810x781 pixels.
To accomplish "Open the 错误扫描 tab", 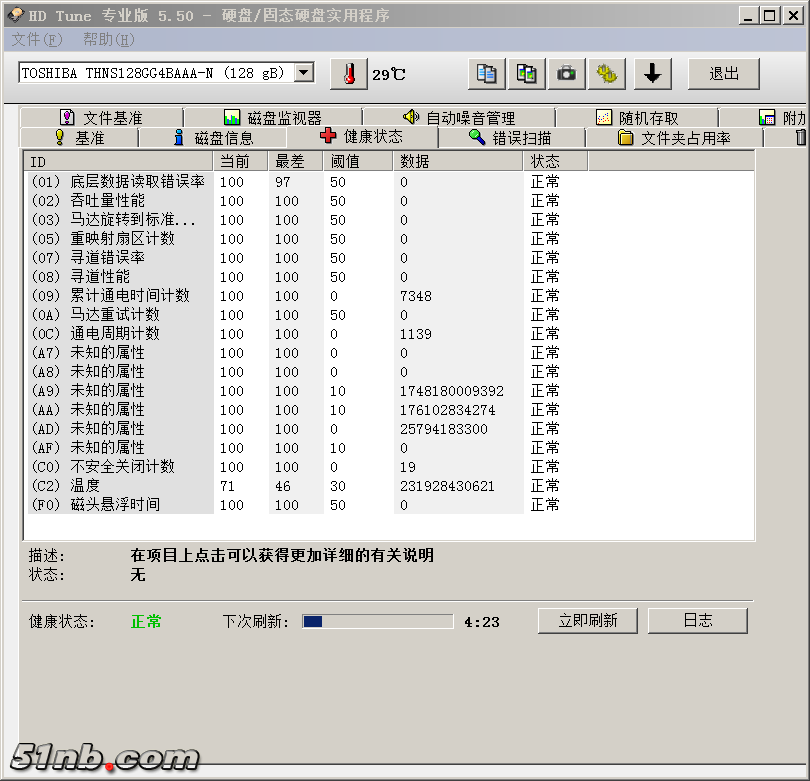I will point(510,138).
